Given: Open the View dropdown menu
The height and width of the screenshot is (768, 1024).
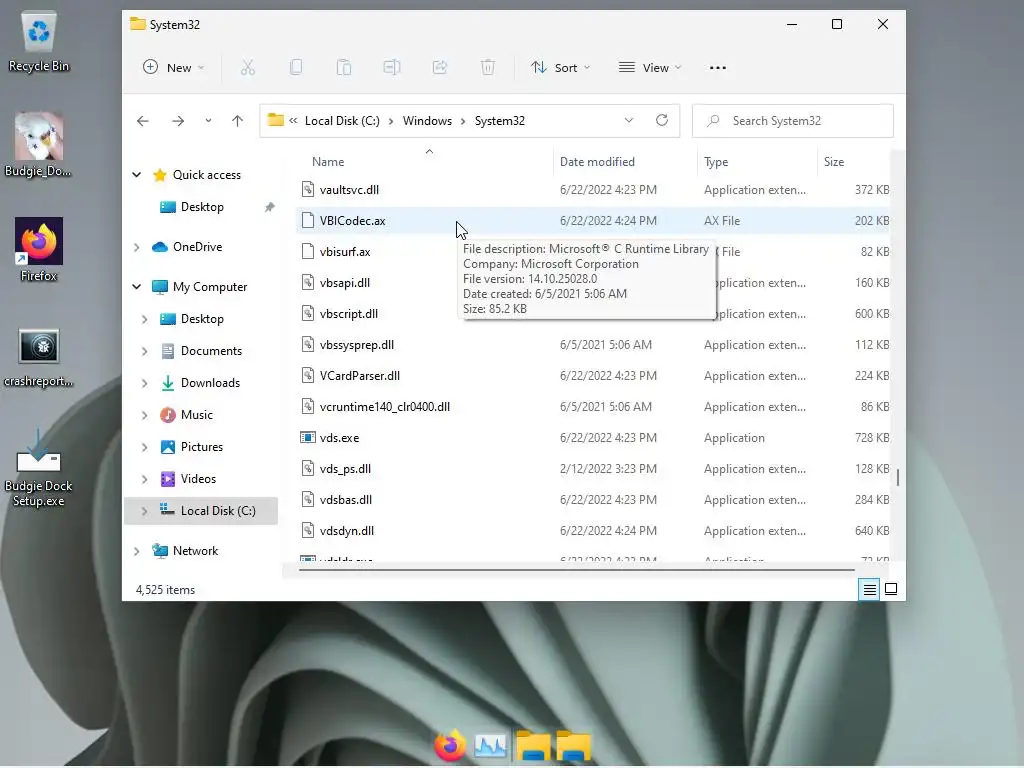Looking at the screenshot, I should pyautogui.click(x=650, y=68).
